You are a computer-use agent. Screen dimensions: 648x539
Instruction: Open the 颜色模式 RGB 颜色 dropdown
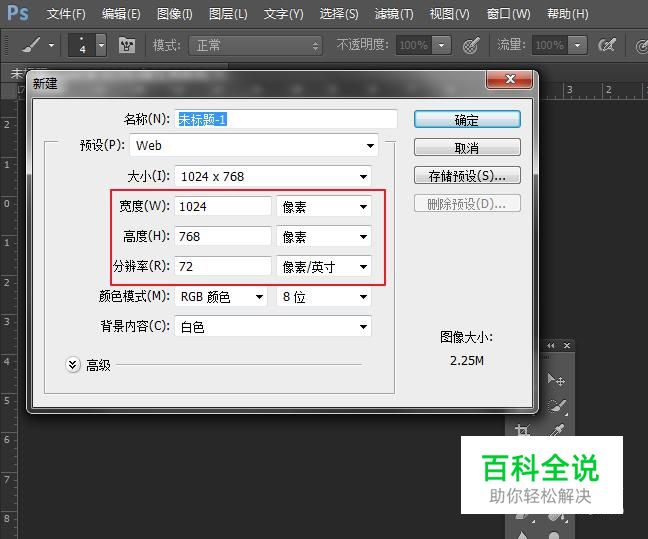point(220,297)
